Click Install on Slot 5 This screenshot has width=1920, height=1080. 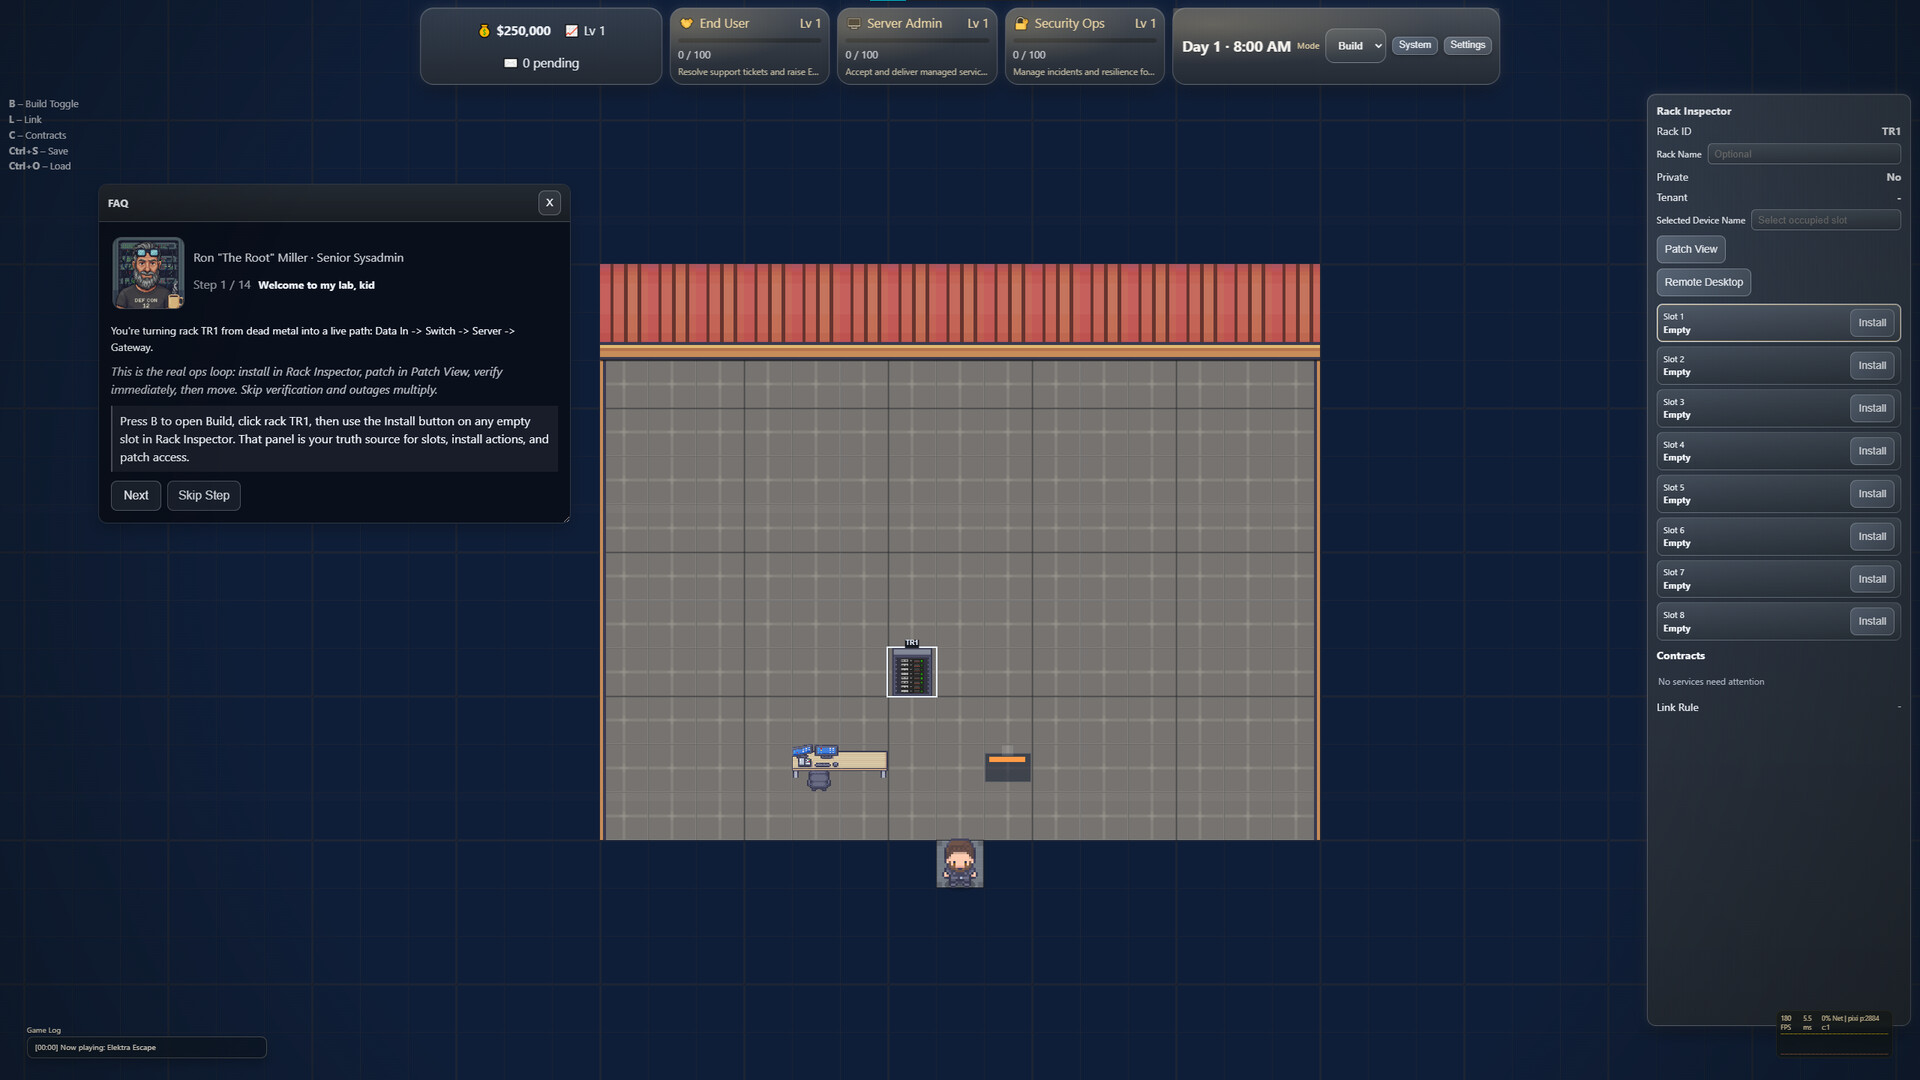point(1871,494)
